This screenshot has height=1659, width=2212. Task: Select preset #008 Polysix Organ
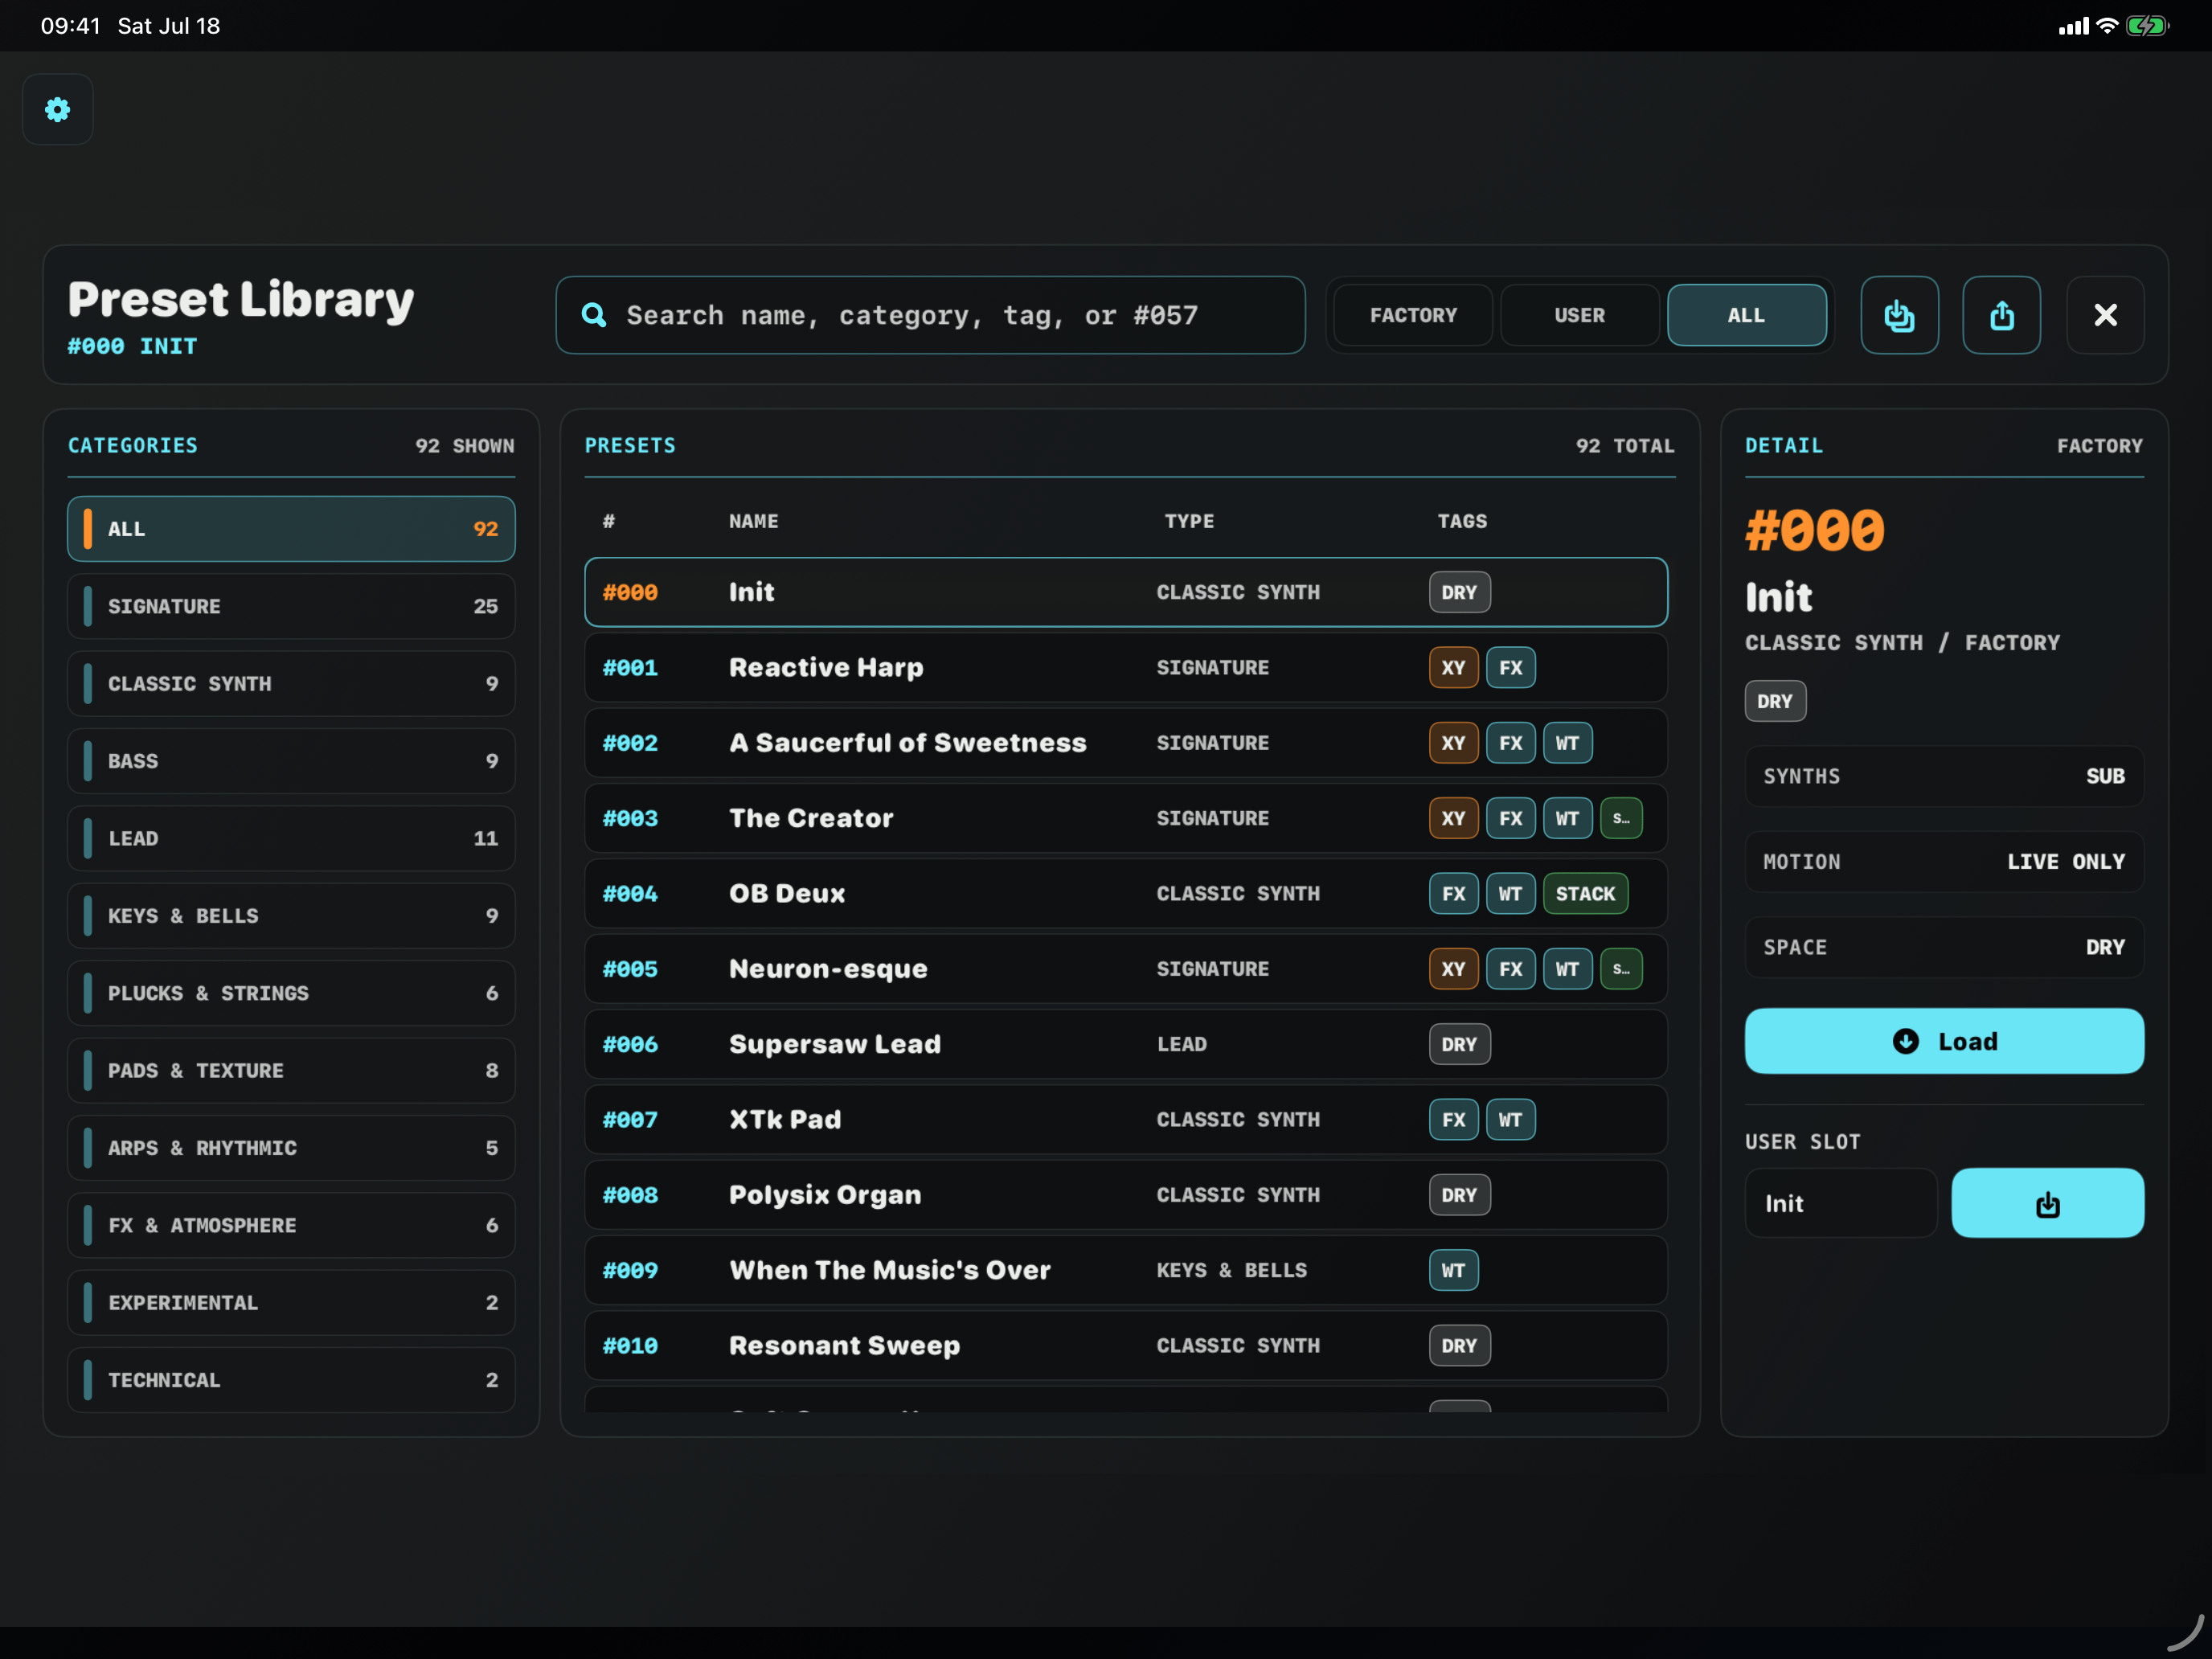1126,1195
